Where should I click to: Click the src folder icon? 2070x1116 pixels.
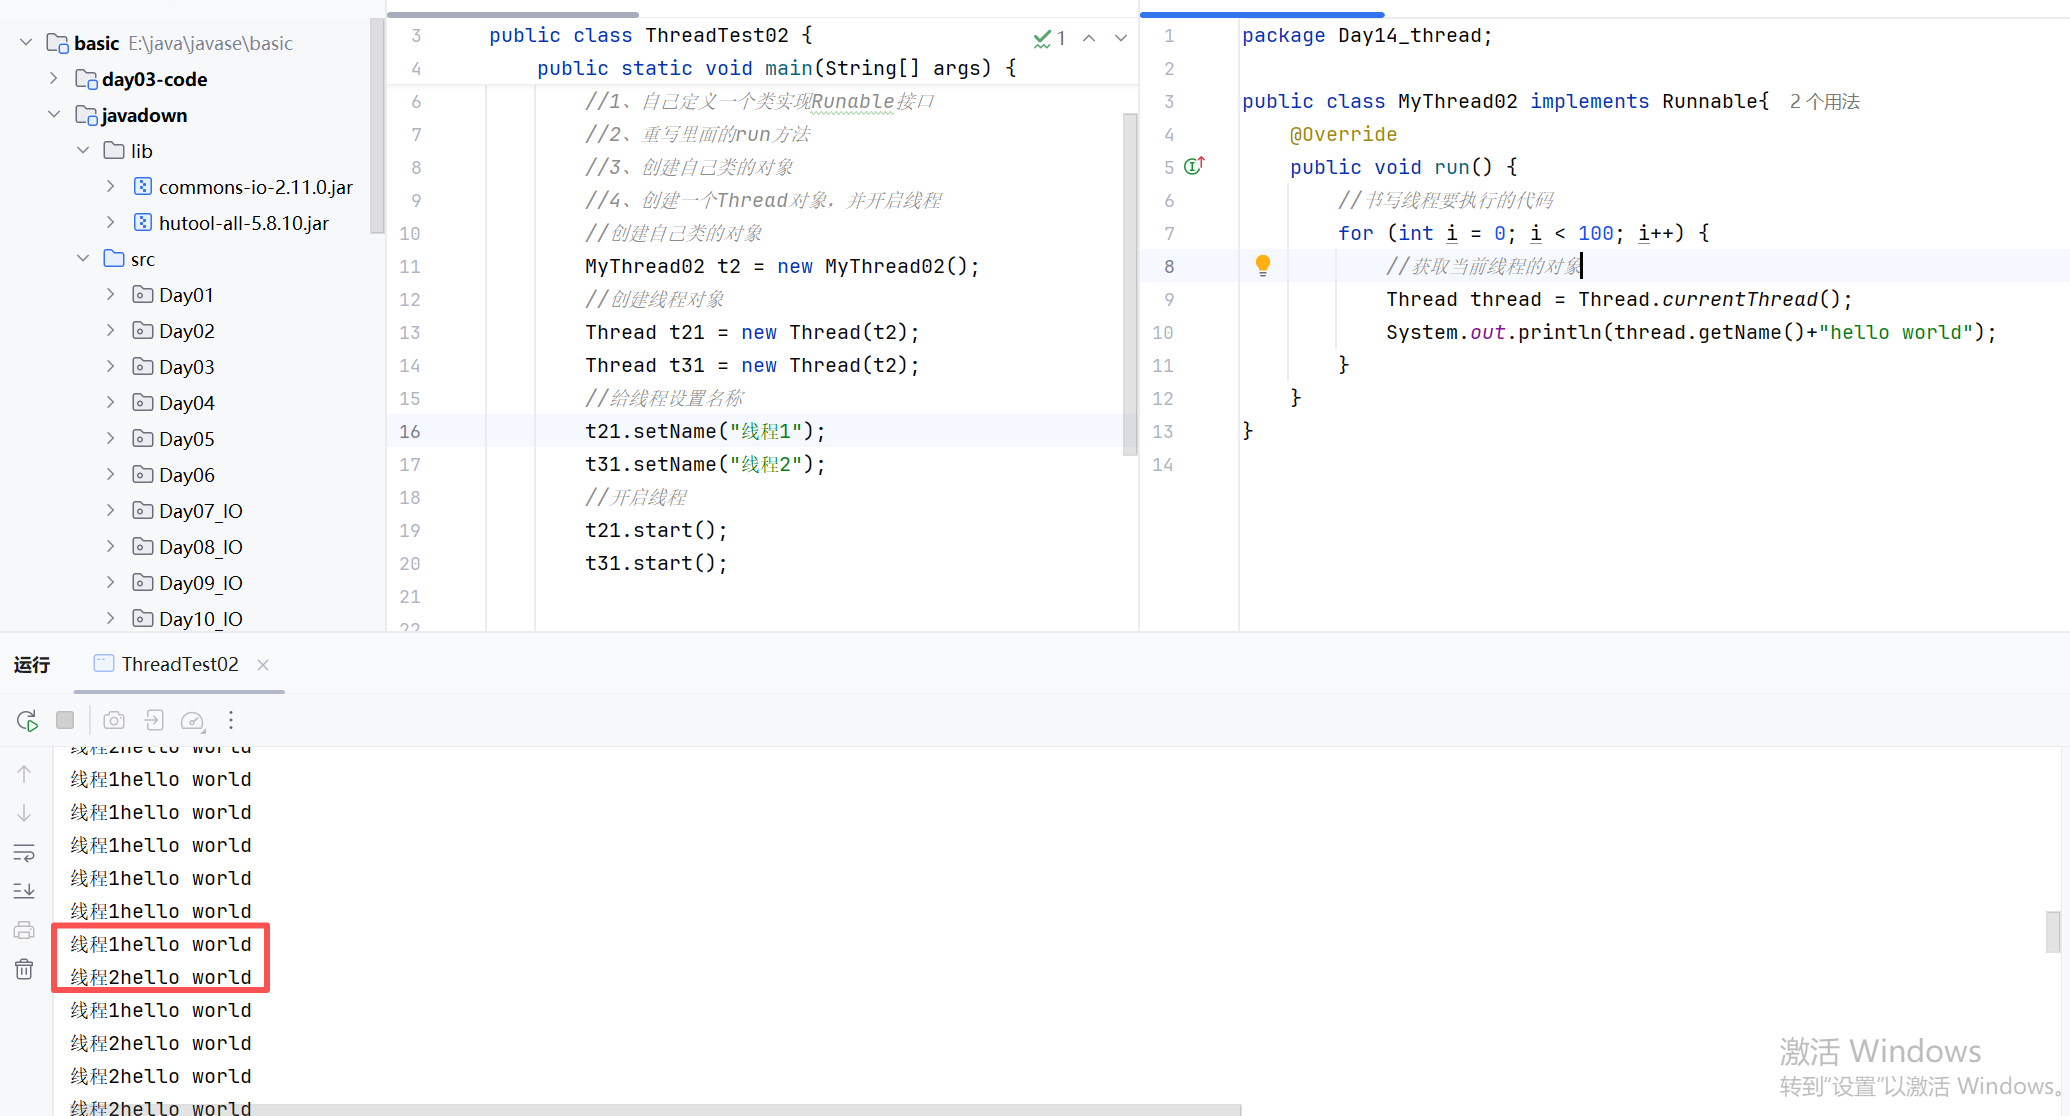click(114, 258)
